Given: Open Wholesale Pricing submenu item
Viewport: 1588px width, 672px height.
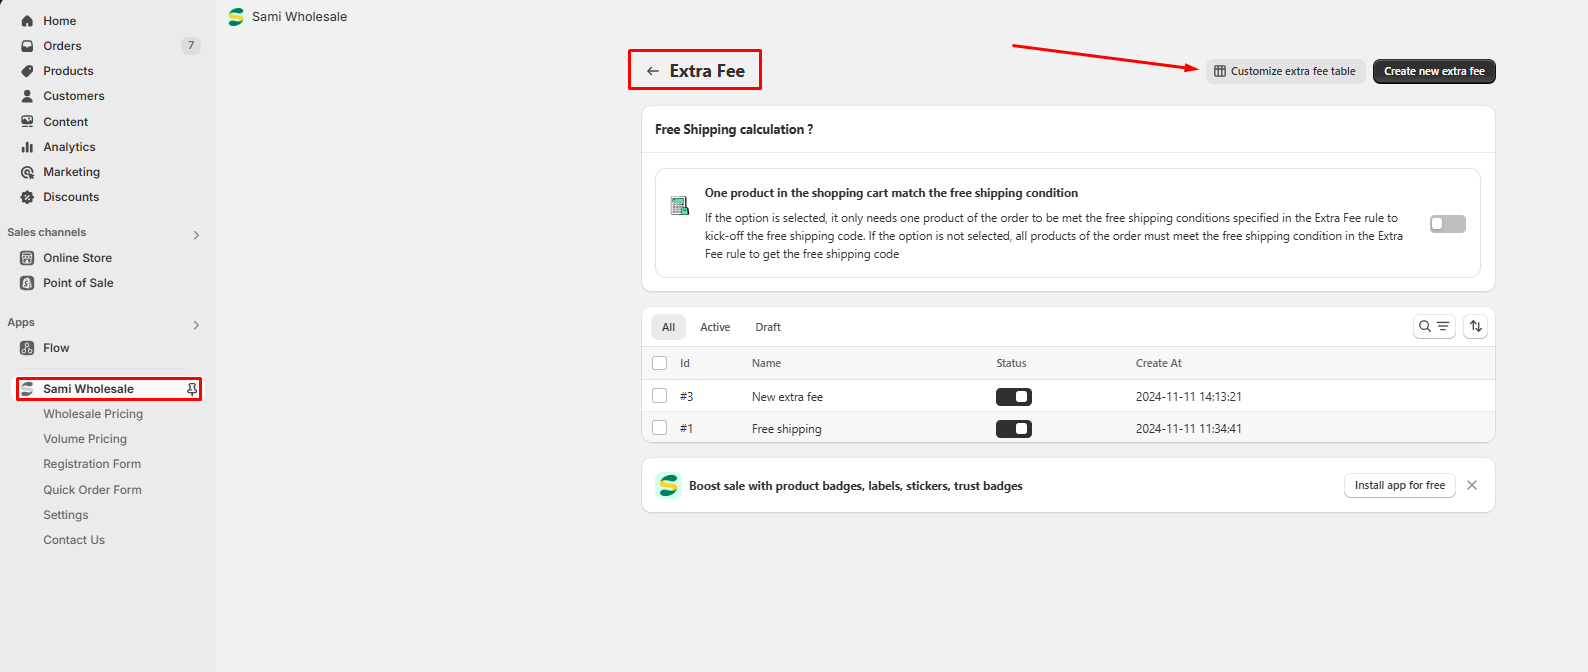Looking at the screenshot, I should coord(93,414).
